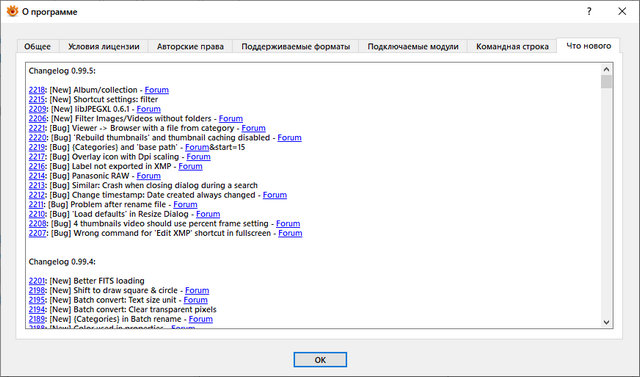
Task: Open Forum link for Edit XMP shortcut
Action: [290, 233]
